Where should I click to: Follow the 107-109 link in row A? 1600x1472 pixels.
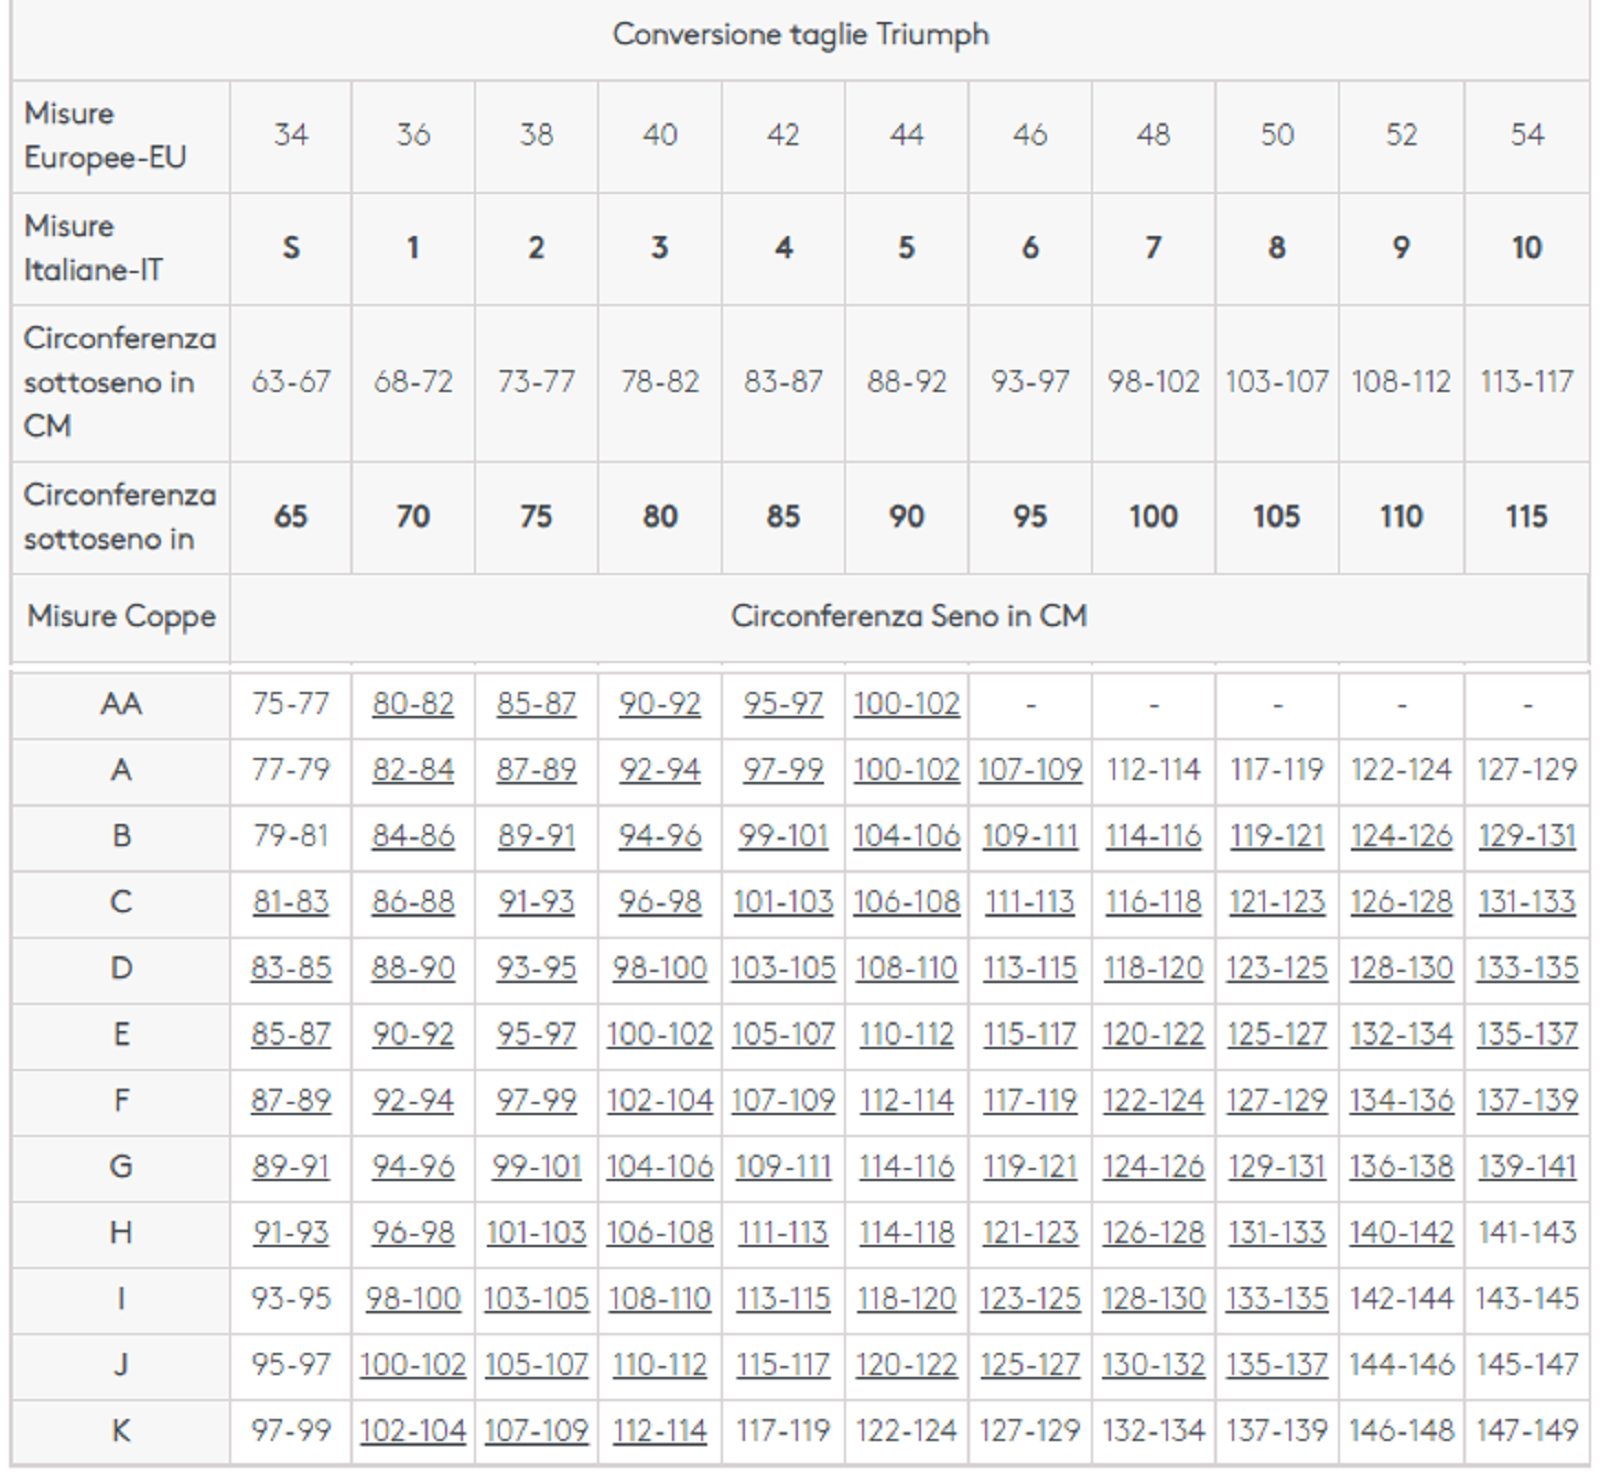pyautogui.click(x=1030, y=770)
